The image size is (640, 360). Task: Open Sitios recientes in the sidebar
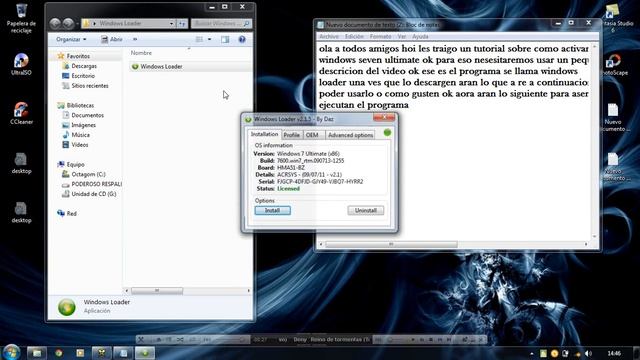[90, 86]
